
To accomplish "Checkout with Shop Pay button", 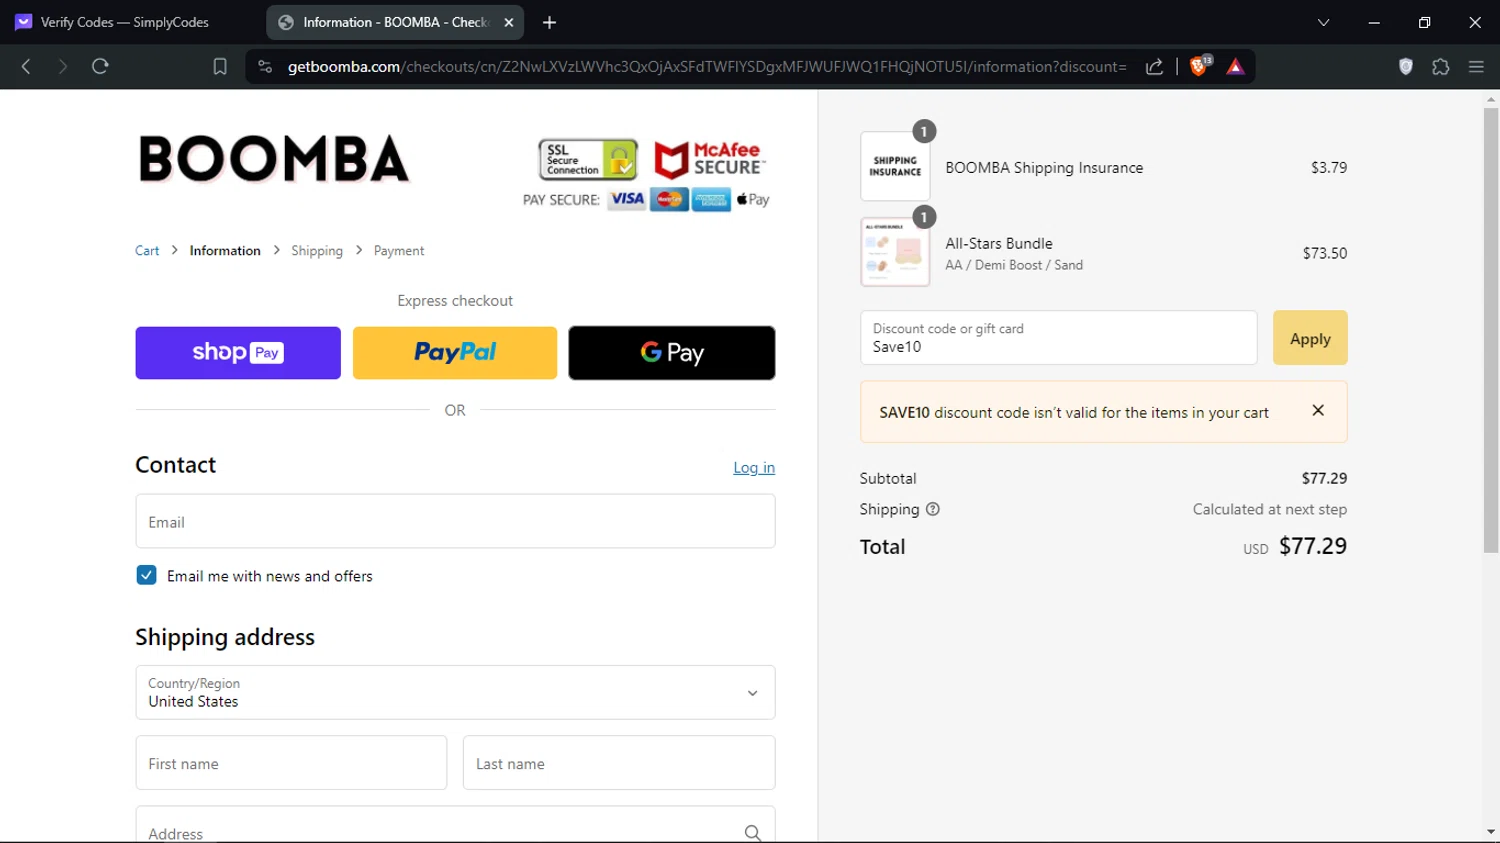I will [238, 353].
